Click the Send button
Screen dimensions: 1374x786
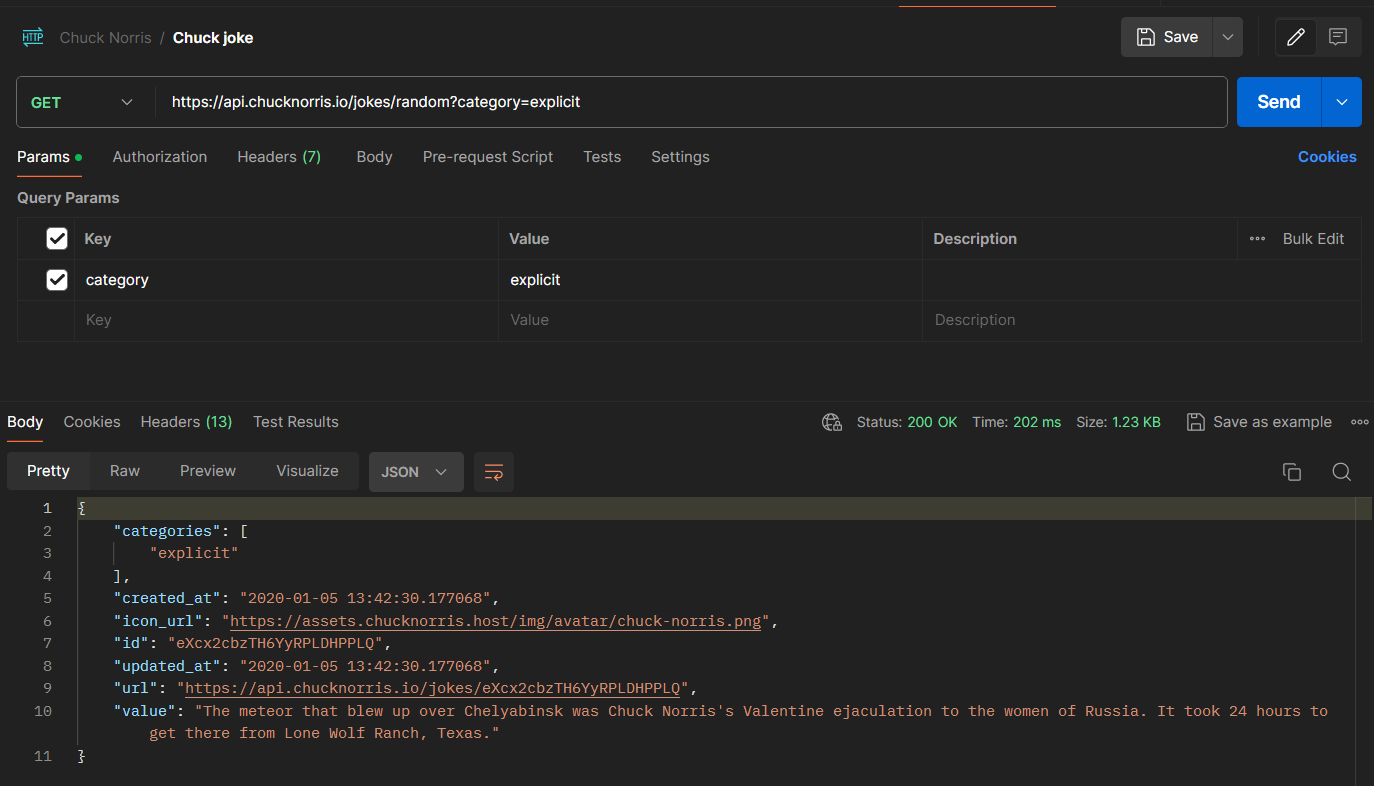1279,102
